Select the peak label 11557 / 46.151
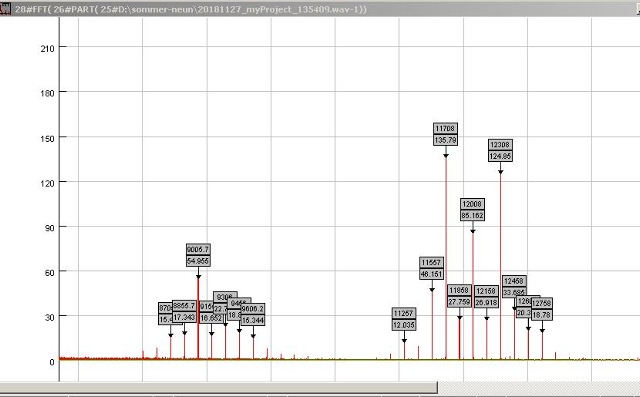The height and width of the screenshot is (397, 640). click(x=431, y=268)
